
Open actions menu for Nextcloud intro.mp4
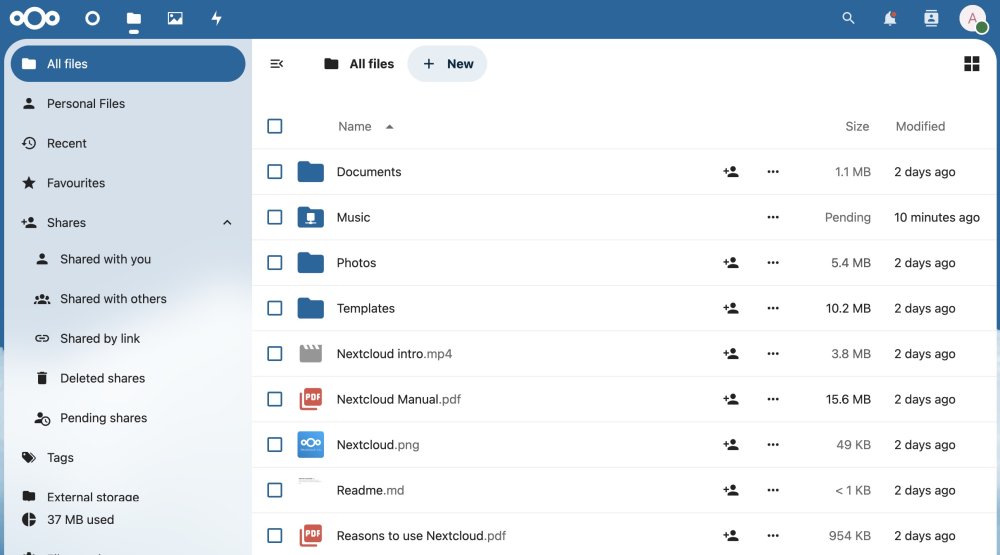click(x=773, y=353)
